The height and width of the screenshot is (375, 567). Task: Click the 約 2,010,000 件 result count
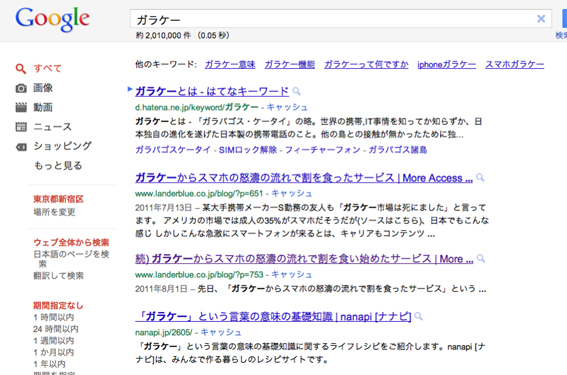point(163,35)
